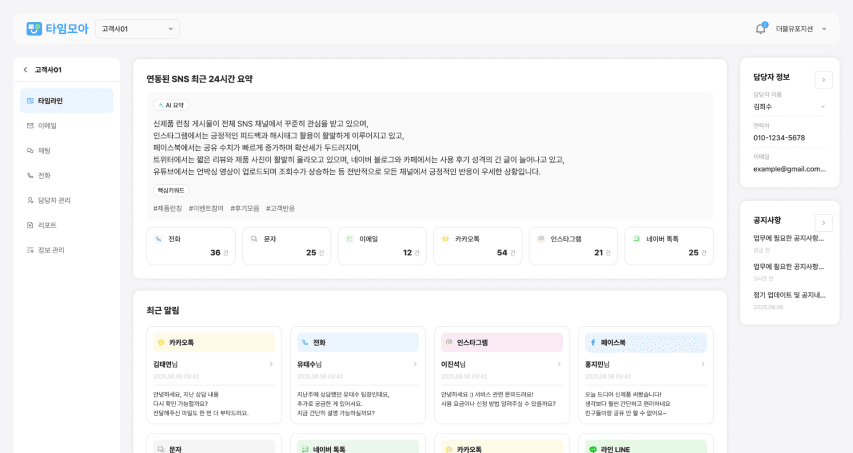Open the 담당자 이름 김희수 dropdown
This screenshot has width=853, height=453.
click(x=789, y=106)
